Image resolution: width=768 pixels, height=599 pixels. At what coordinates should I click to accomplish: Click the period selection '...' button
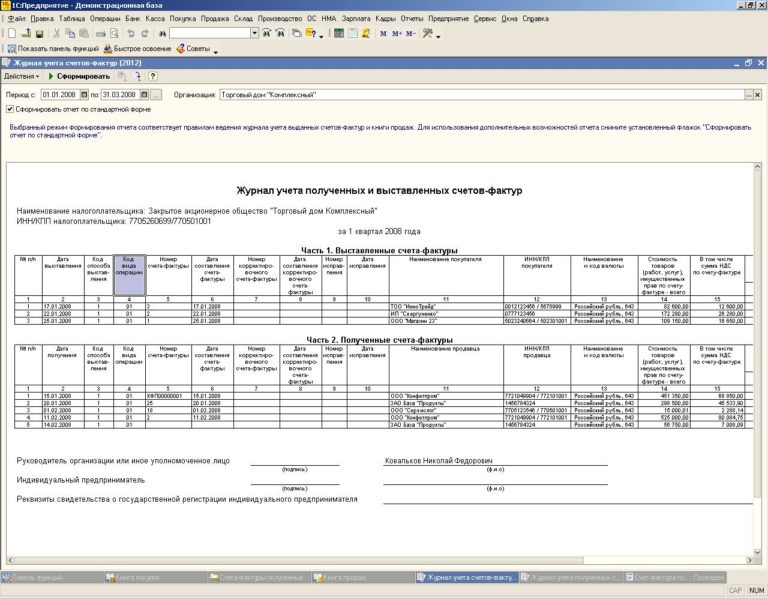(156, 95)
